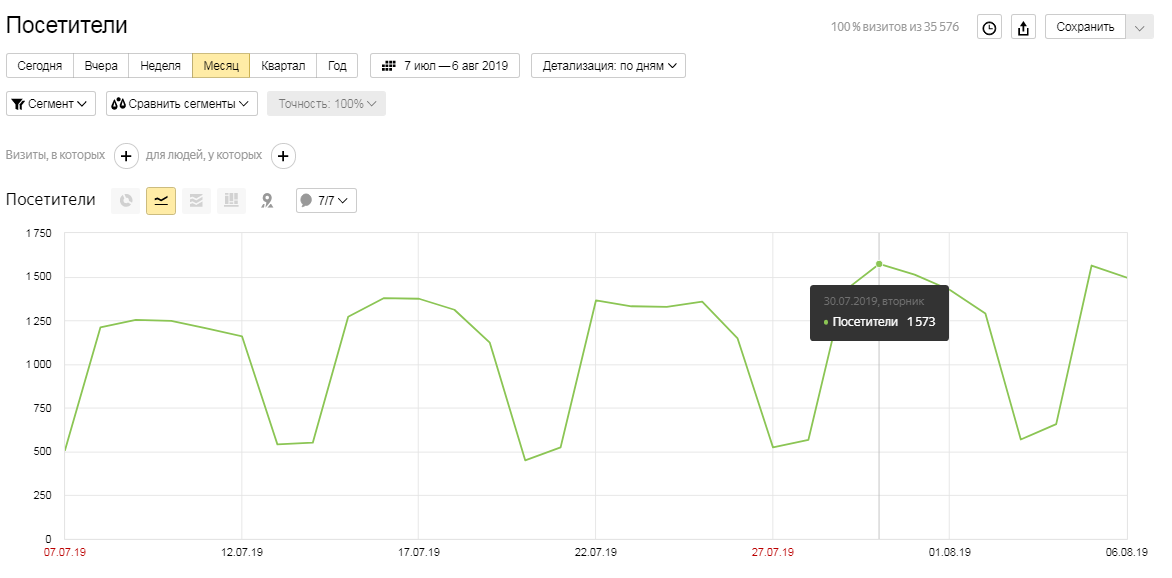Select the Год period tab
This screenshot has height=578, width=1172.
coord(337,65)
